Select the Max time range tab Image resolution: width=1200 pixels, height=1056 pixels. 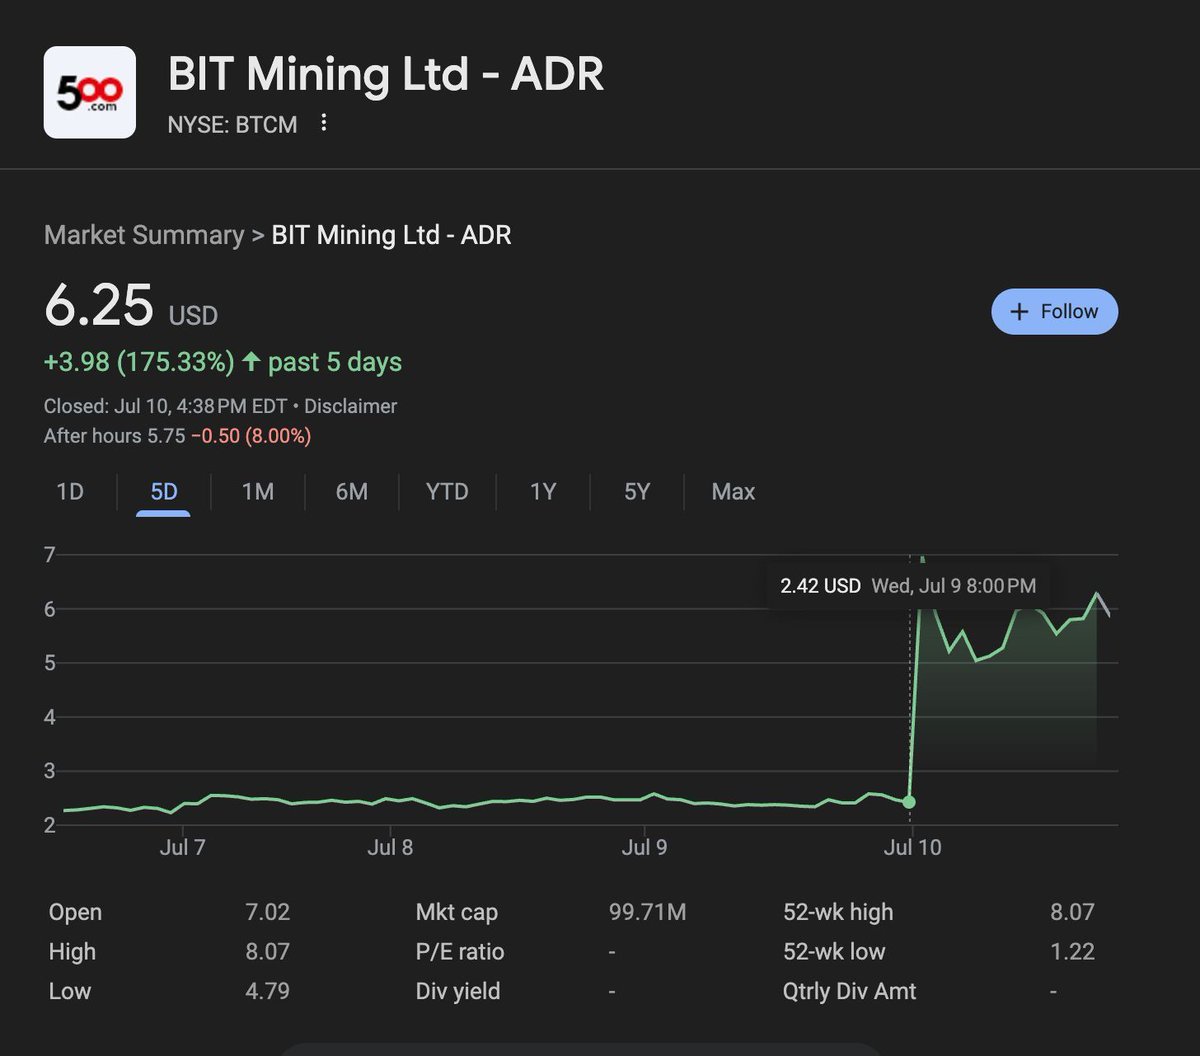733,492
